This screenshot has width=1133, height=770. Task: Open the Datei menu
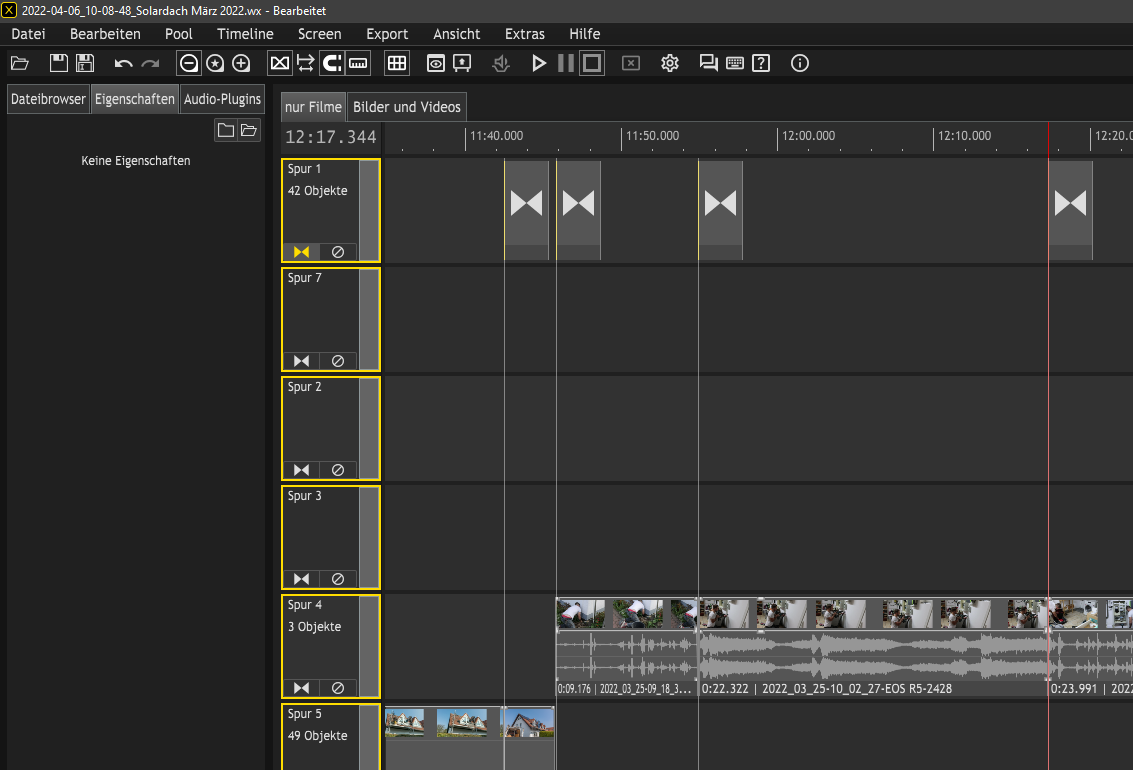(28, 34)
